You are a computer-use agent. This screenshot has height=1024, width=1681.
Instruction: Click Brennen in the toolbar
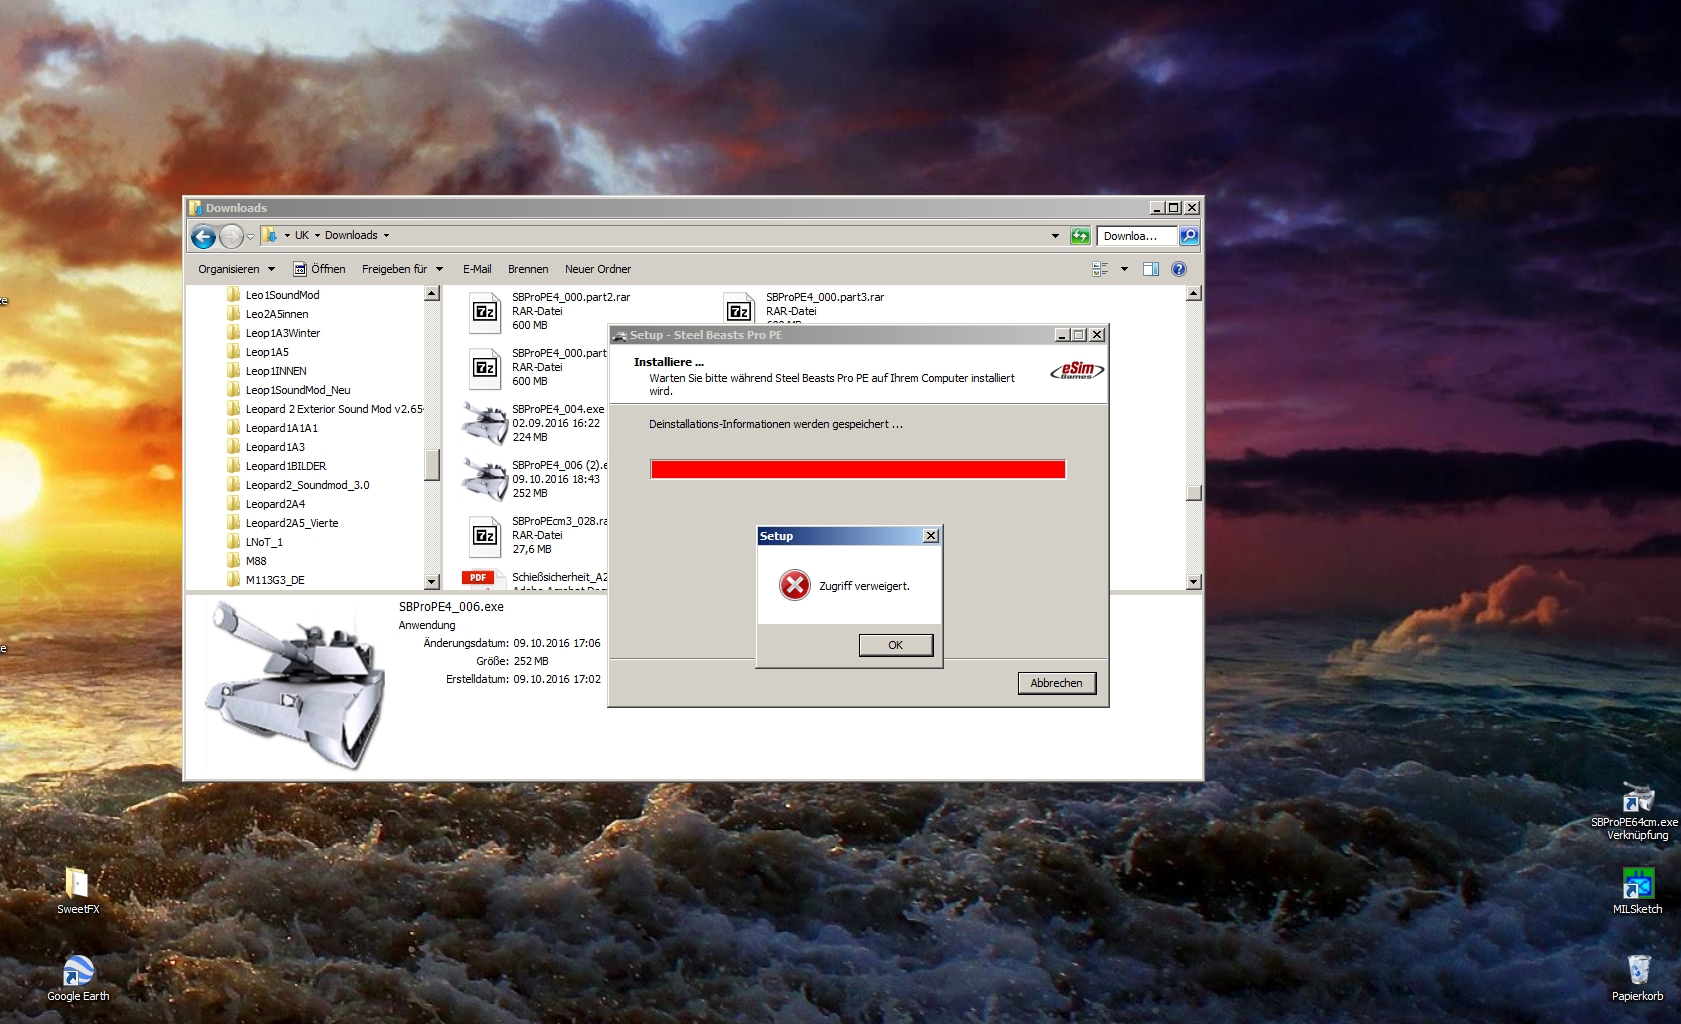click(x=528, y=269)
